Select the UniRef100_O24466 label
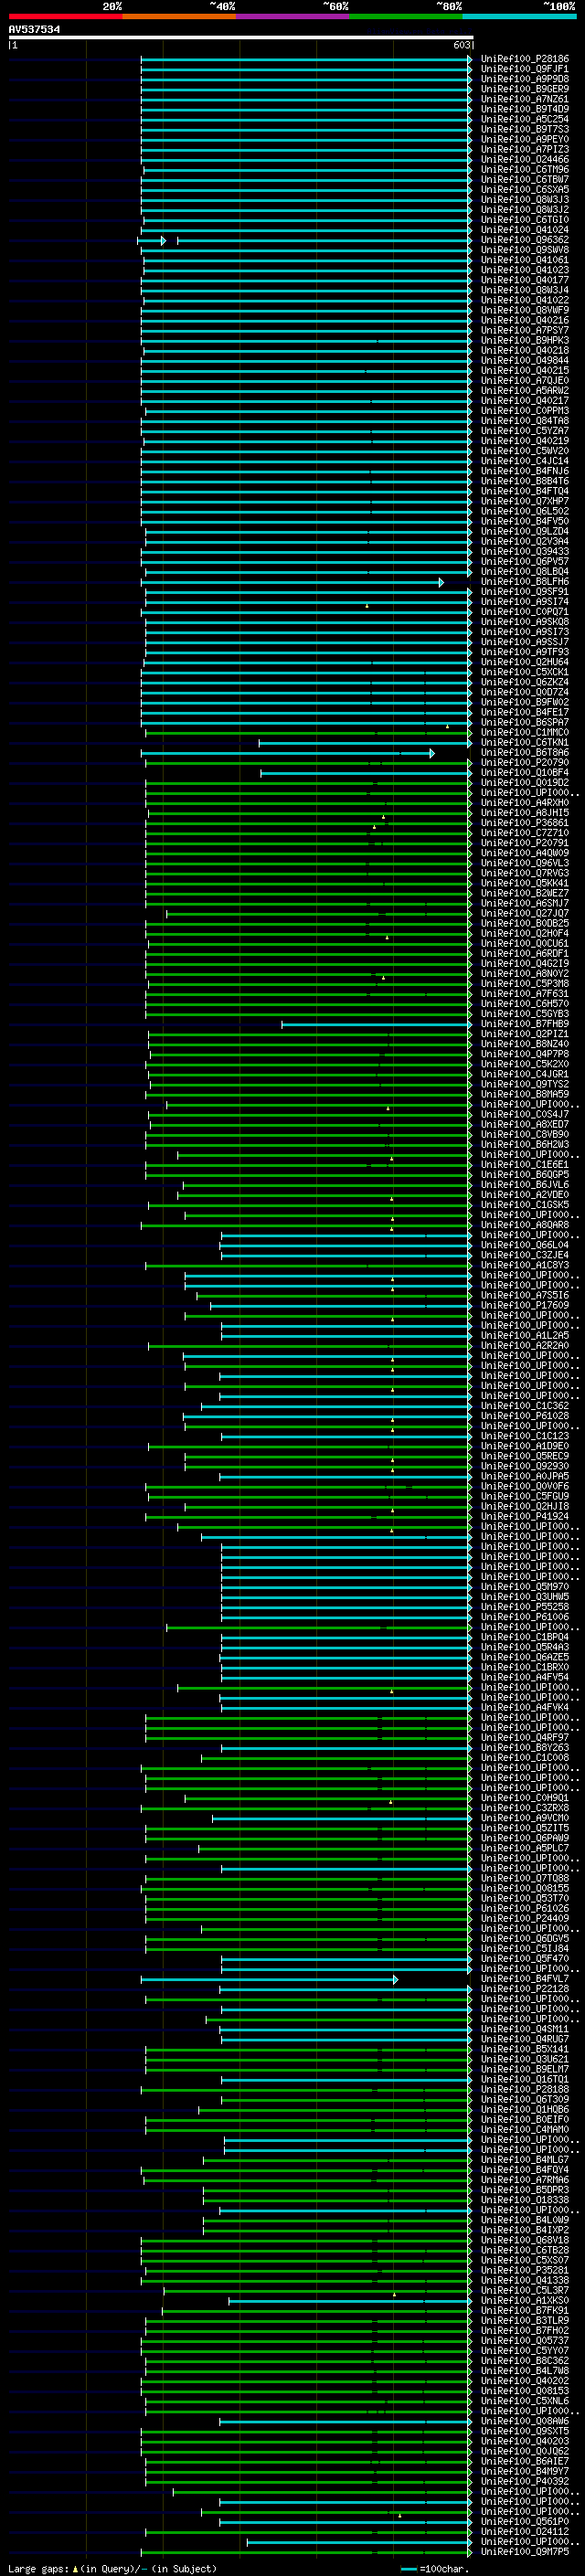Viewport: 585px width, 2576px height. coord(524,159)
